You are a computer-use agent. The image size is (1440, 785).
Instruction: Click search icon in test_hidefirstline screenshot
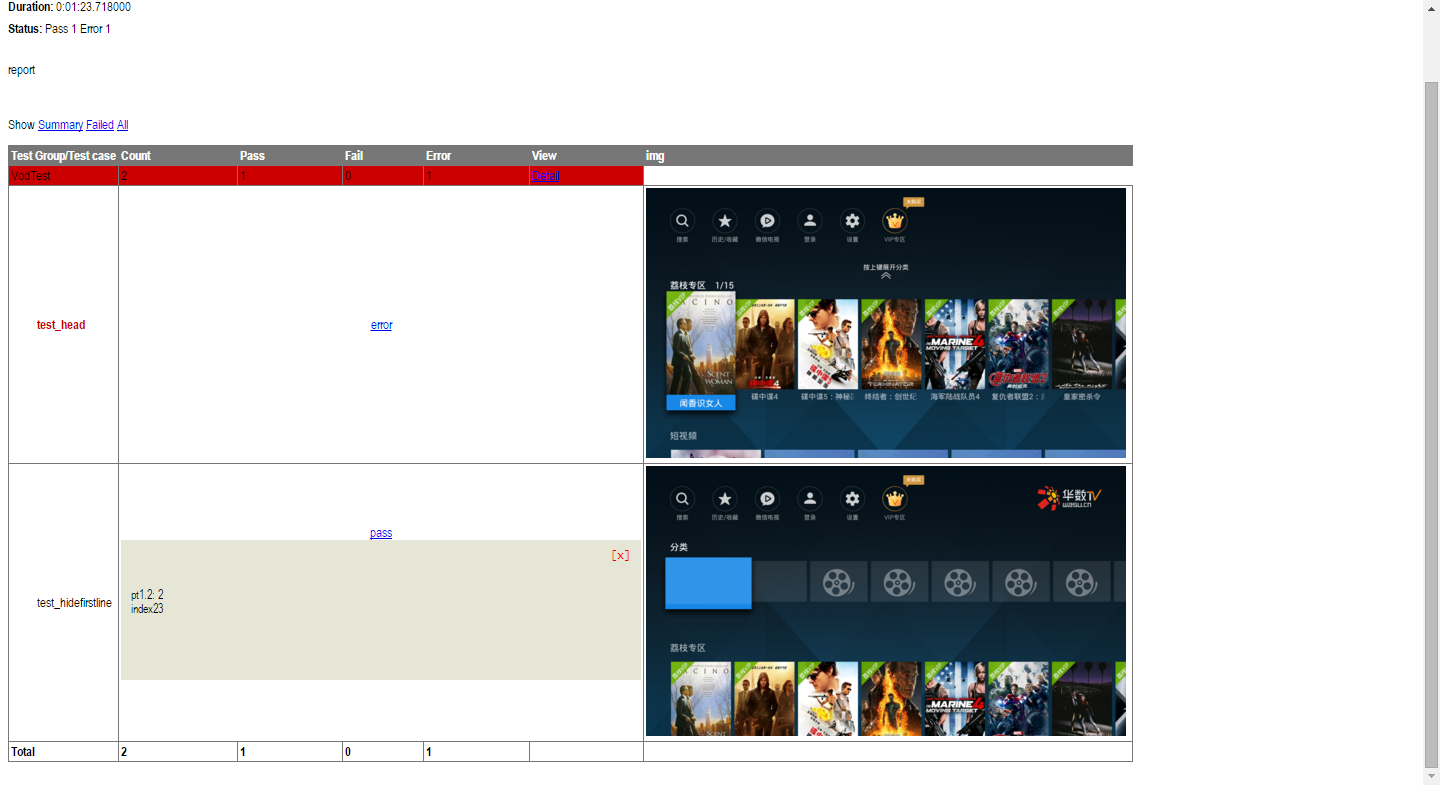coord(682,498)
